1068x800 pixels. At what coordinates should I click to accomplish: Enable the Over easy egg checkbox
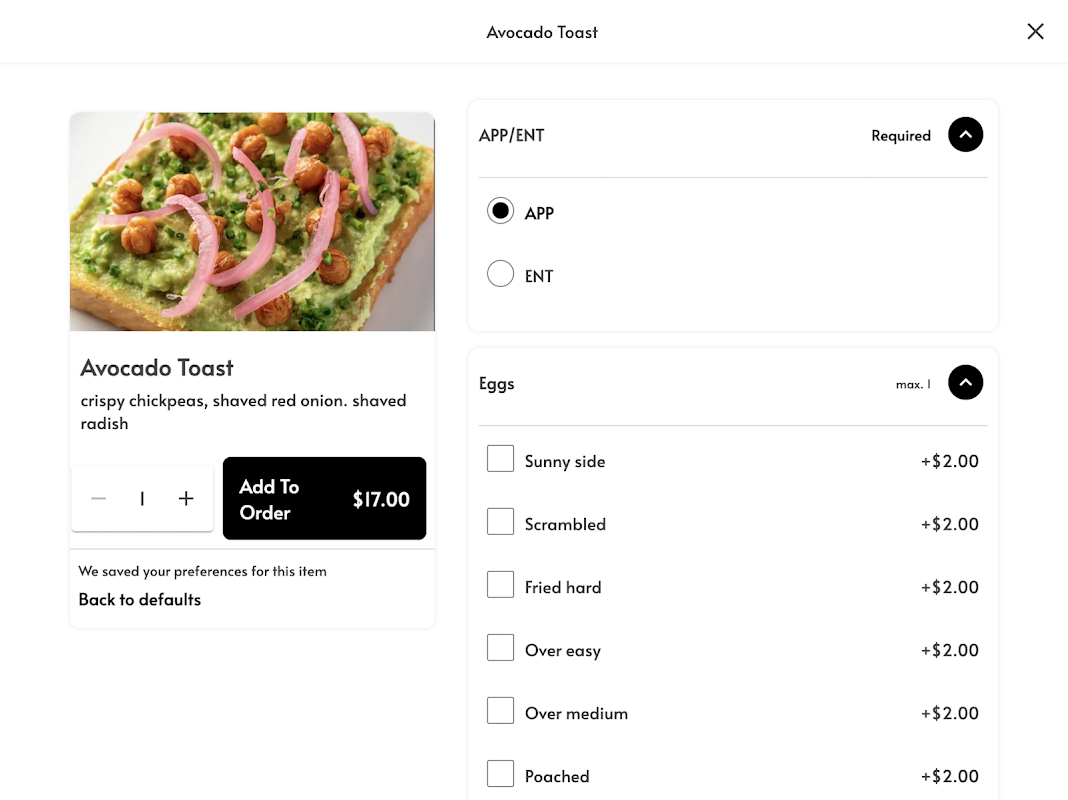click(500, 648)
